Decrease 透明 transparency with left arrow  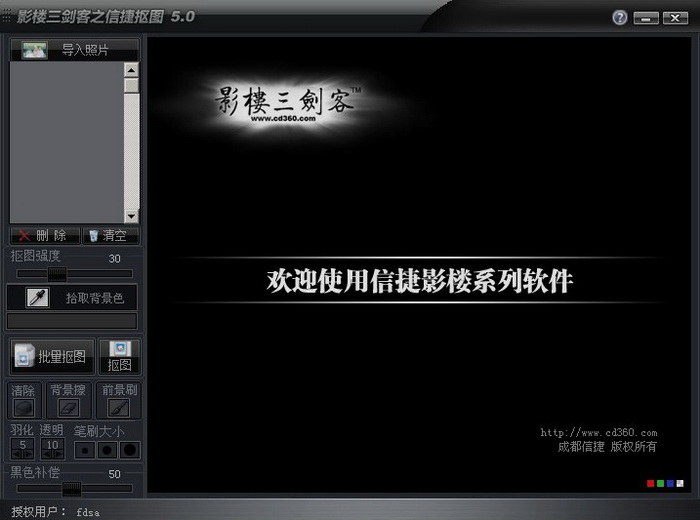point(47,454)
